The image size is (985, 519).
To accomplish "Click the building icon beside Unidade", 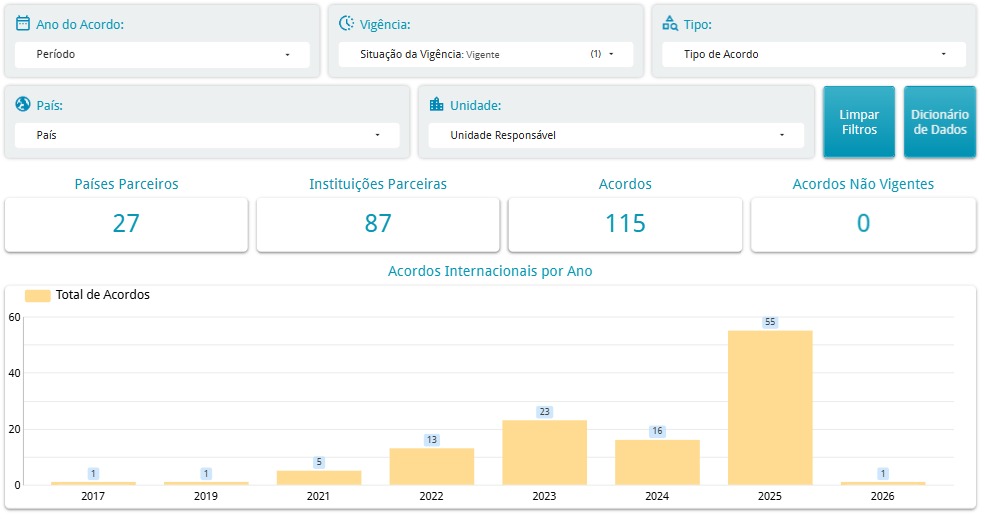I will point(436,104).
